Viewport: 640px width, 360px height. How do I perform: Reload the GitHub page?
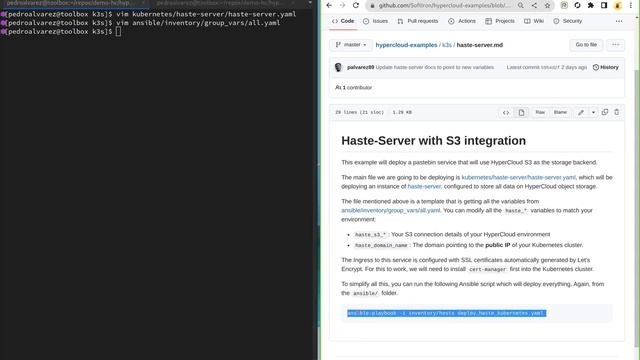tap(356, 5)
